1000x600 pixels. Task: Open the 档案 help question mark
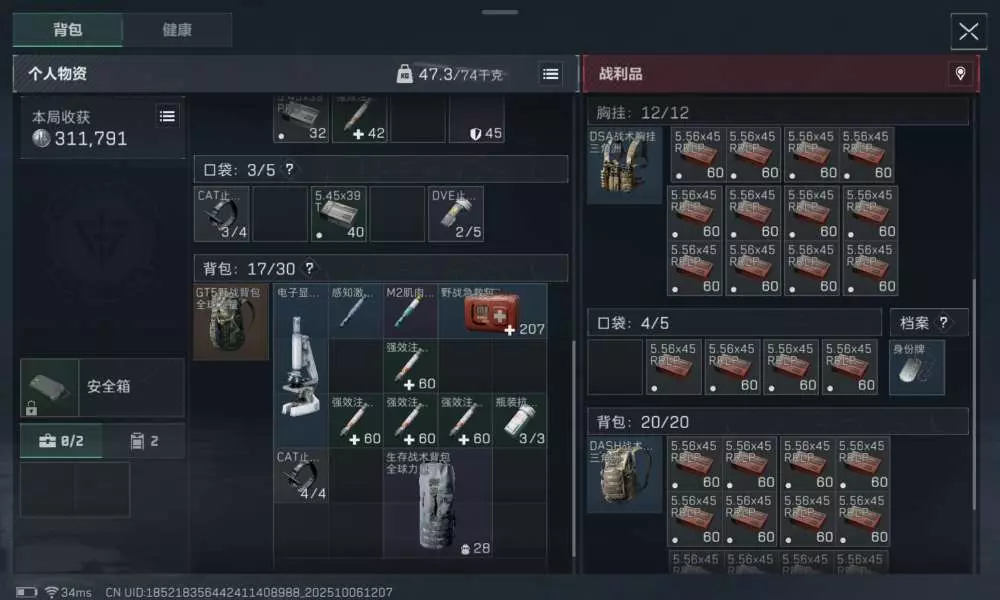coord(943,323)
